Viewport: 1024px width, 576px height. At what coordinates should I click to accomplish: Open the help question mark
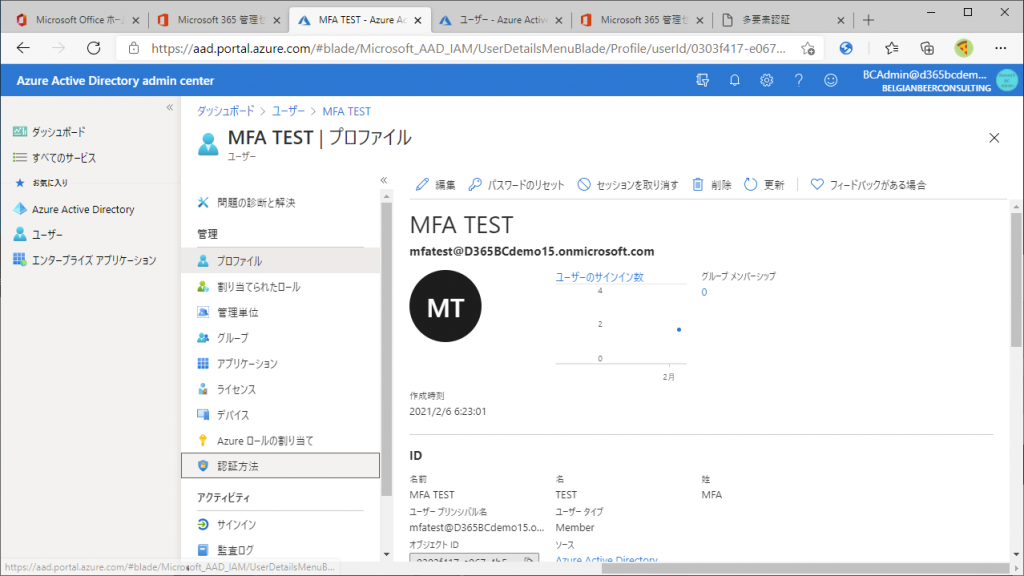(x=798, y=80)
